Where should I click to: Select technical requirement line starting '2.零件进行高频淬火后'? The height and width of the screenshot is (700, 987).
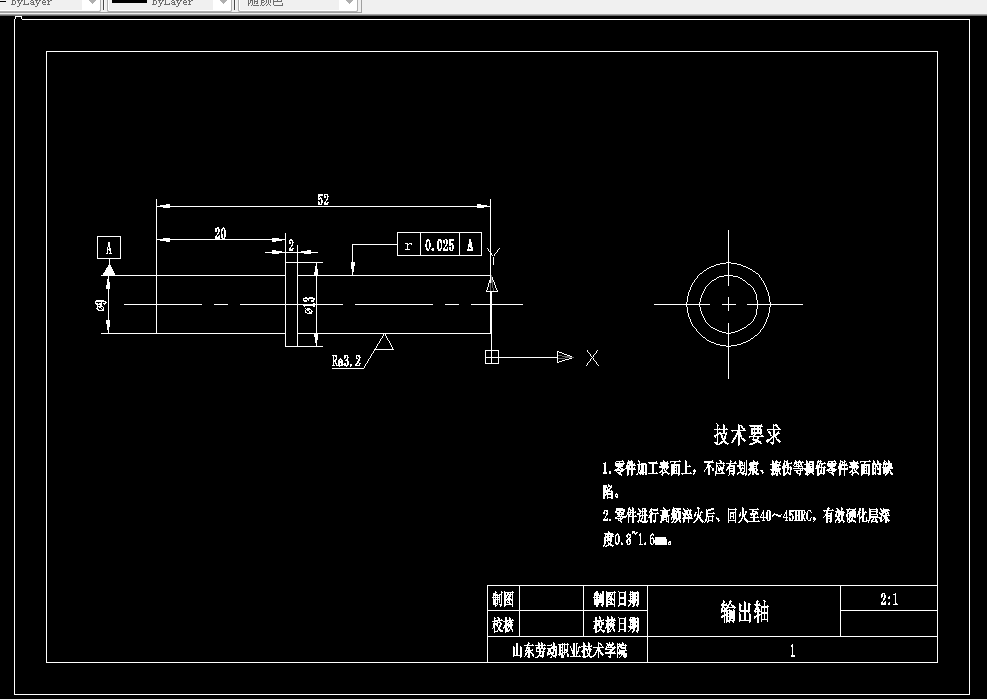pyautogui.click(x=746, y=516)
